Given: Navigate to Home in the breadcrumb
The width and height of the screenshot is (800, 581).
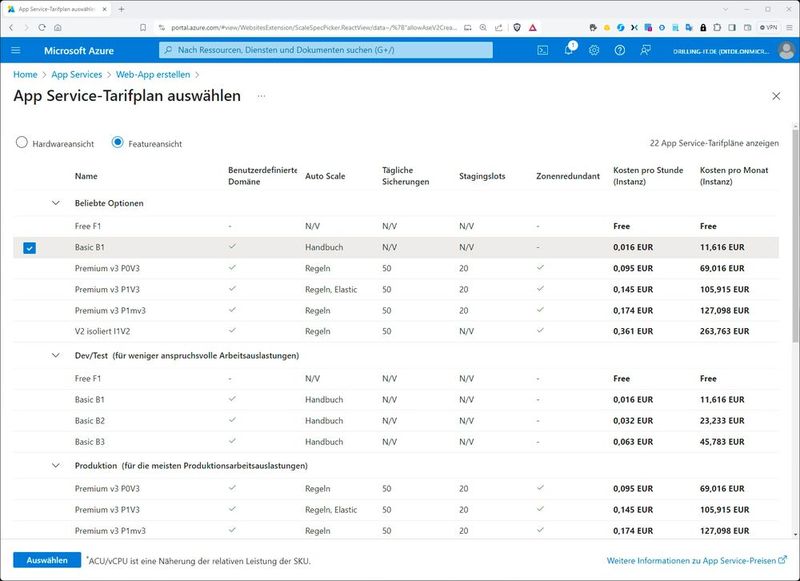Looking at the screenshot, I should click(x=25, y=74).
